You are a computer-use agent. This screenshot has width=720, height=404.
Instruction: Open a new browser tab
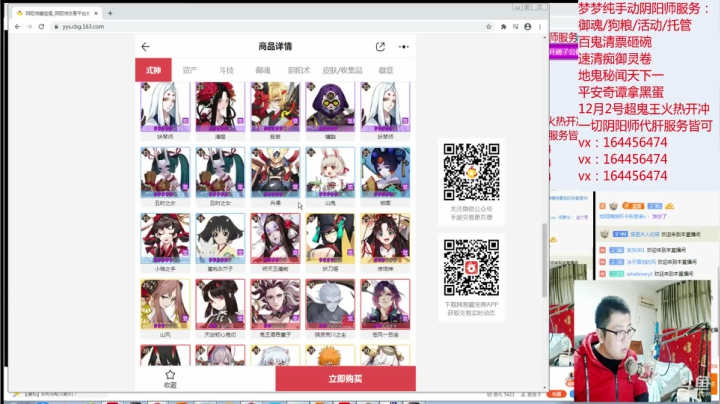pyautogui.click(x=110, y=13)
